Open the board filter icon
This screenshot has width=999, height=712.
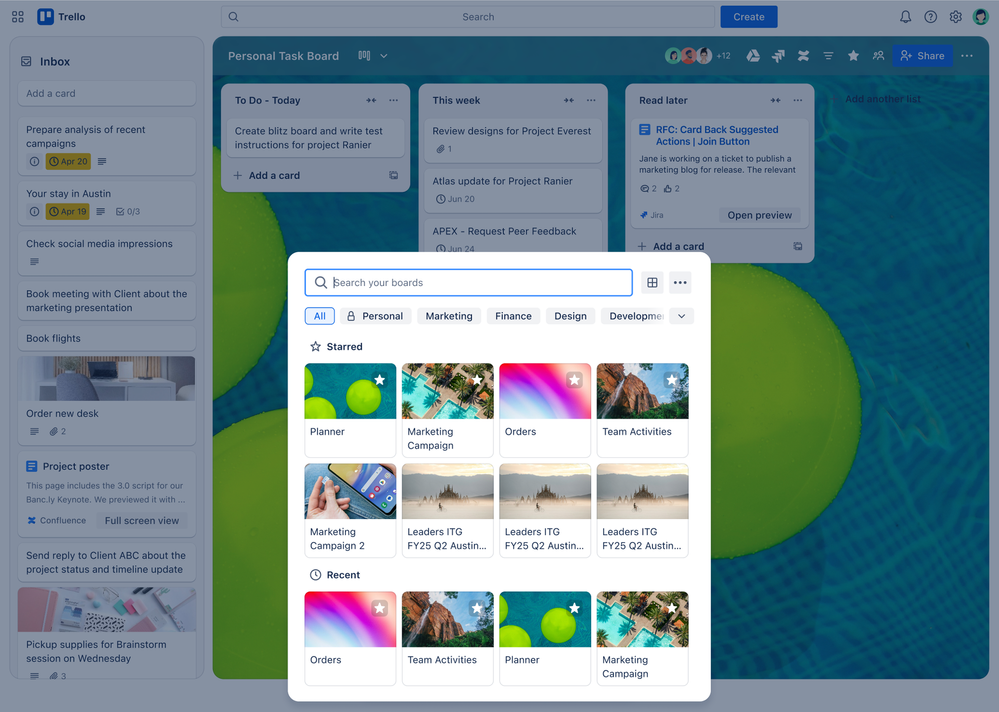828,56
